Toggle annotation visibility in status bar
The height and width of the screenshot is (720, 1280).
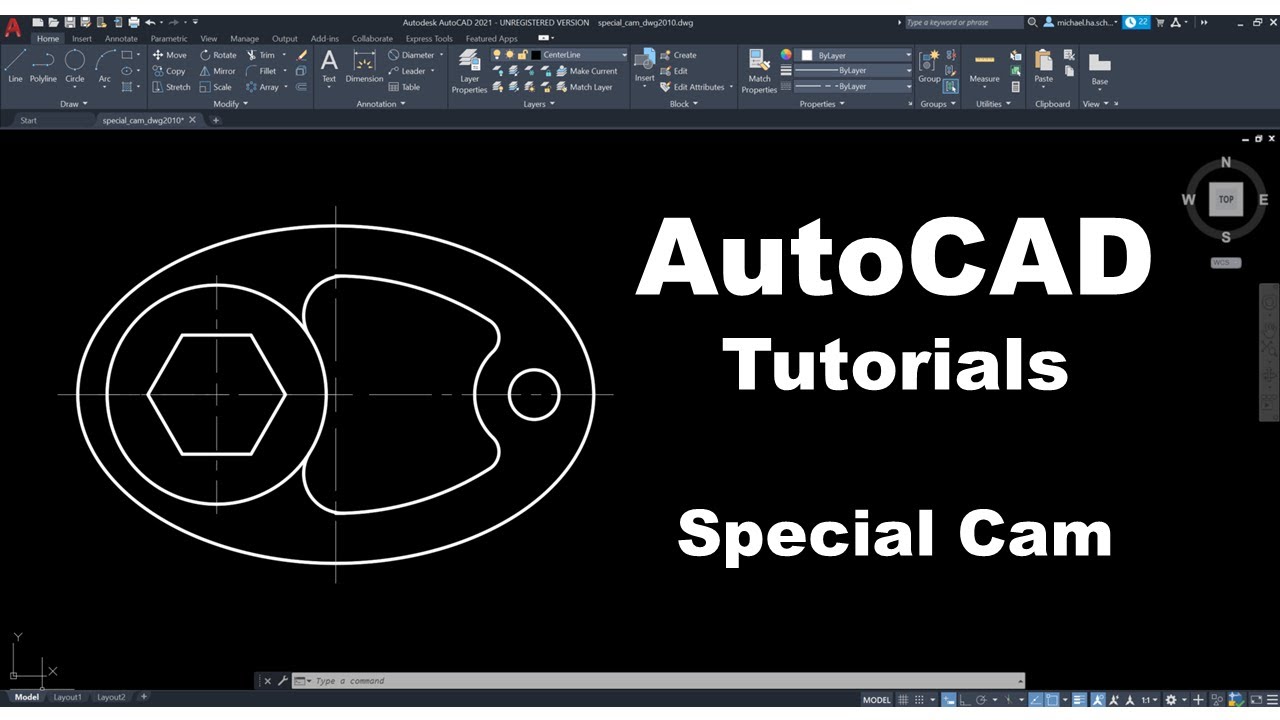pyautogui.click(x=1097, y=700)
